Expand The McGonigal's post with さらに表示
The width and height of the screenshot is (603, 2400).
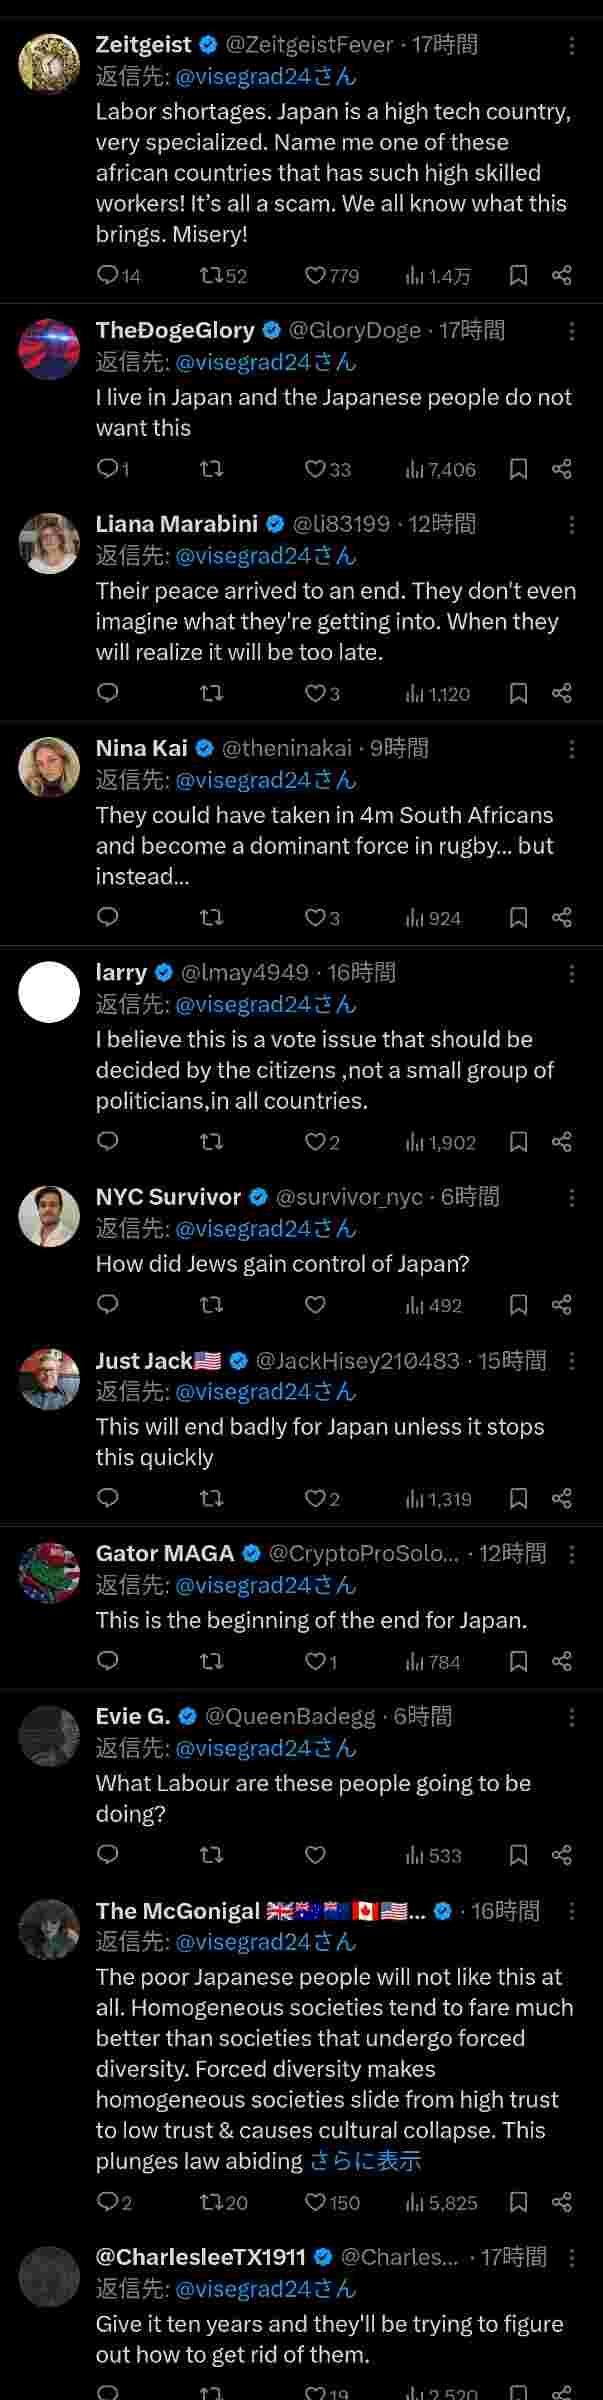(365, 2161)
